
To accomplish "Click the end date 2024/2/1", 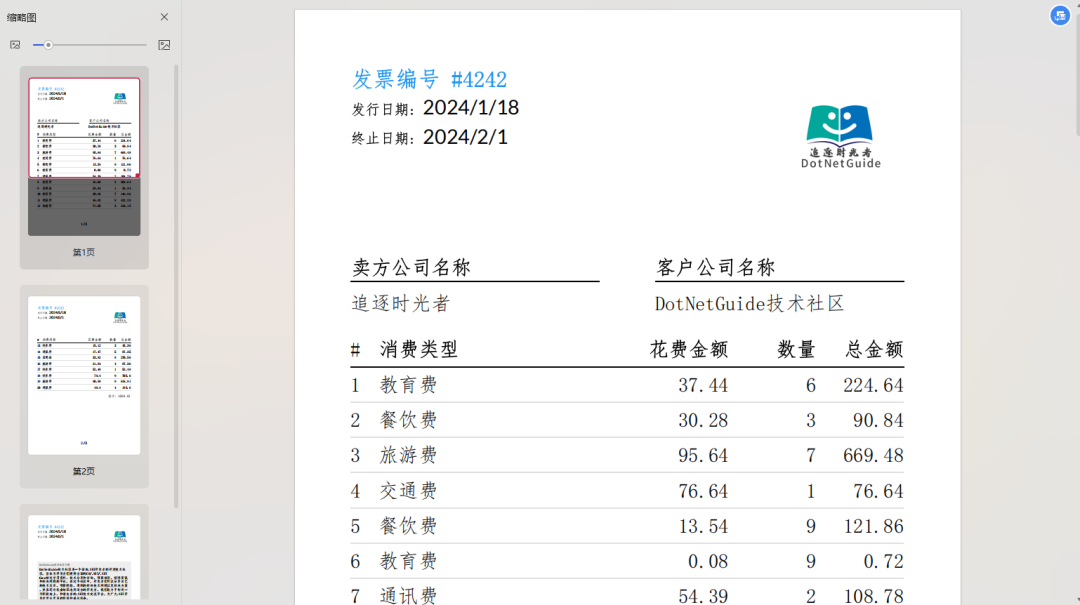I will click(465, 137).
